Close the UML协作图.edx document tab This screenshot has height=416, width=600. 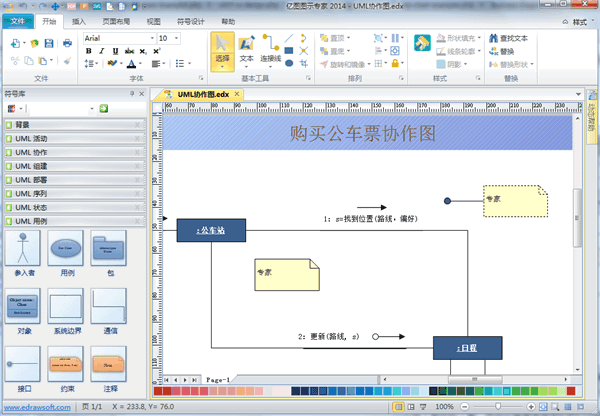point(237,94)
